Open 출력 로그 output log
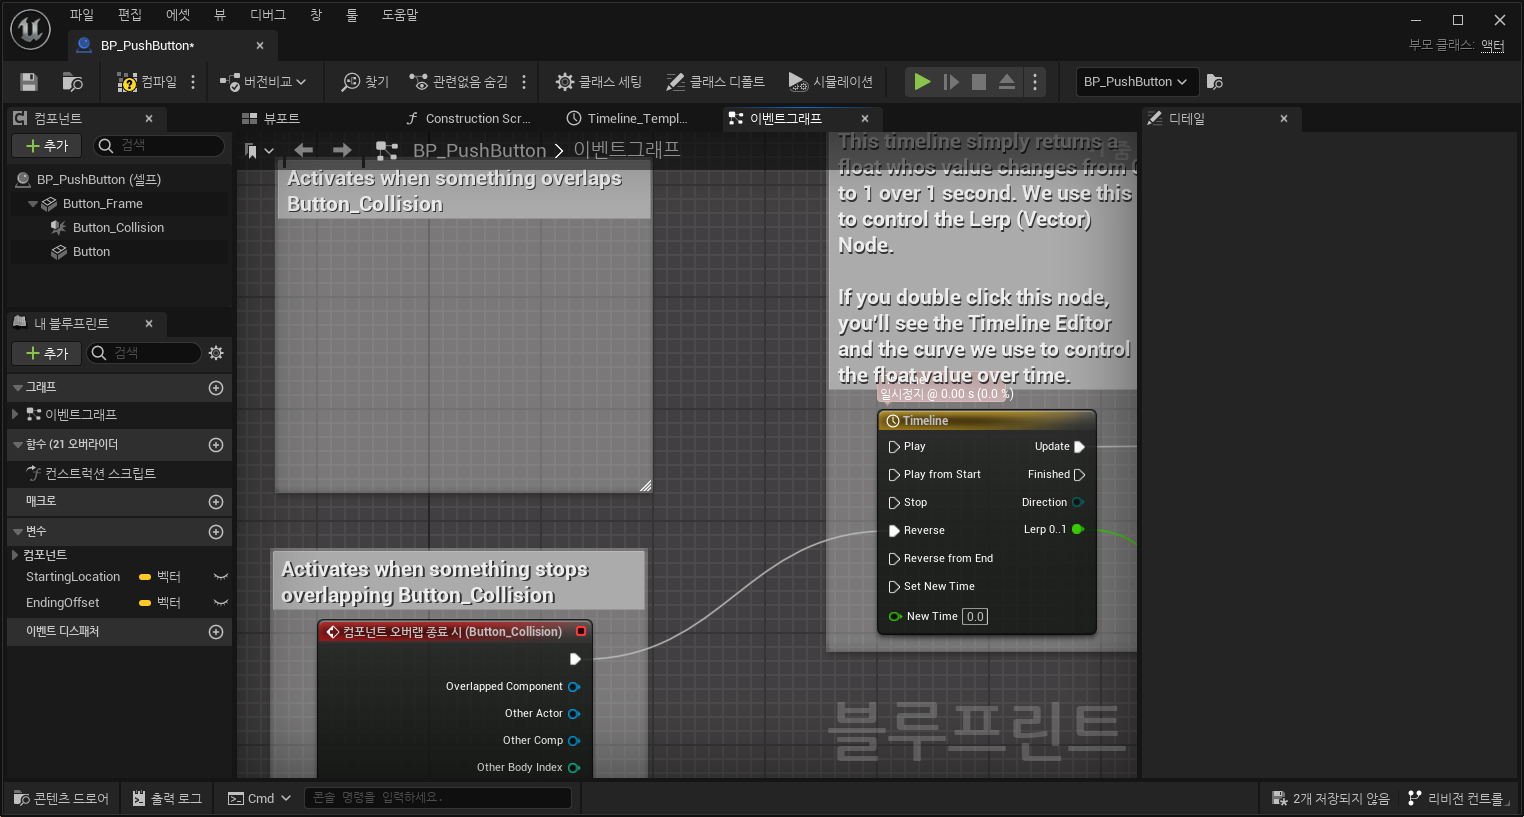 [167, 798]
